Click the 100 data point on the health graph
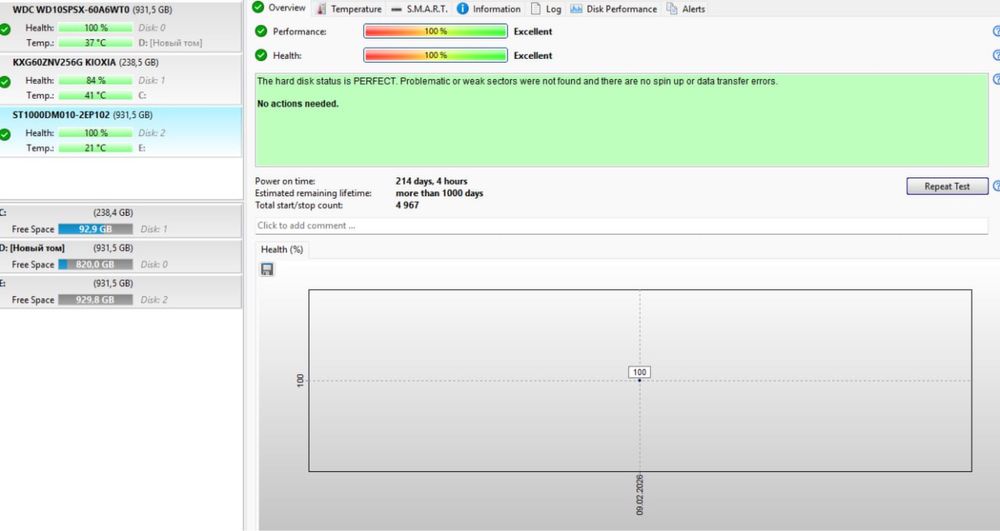 pyautogui.click(x=640, y=380)
